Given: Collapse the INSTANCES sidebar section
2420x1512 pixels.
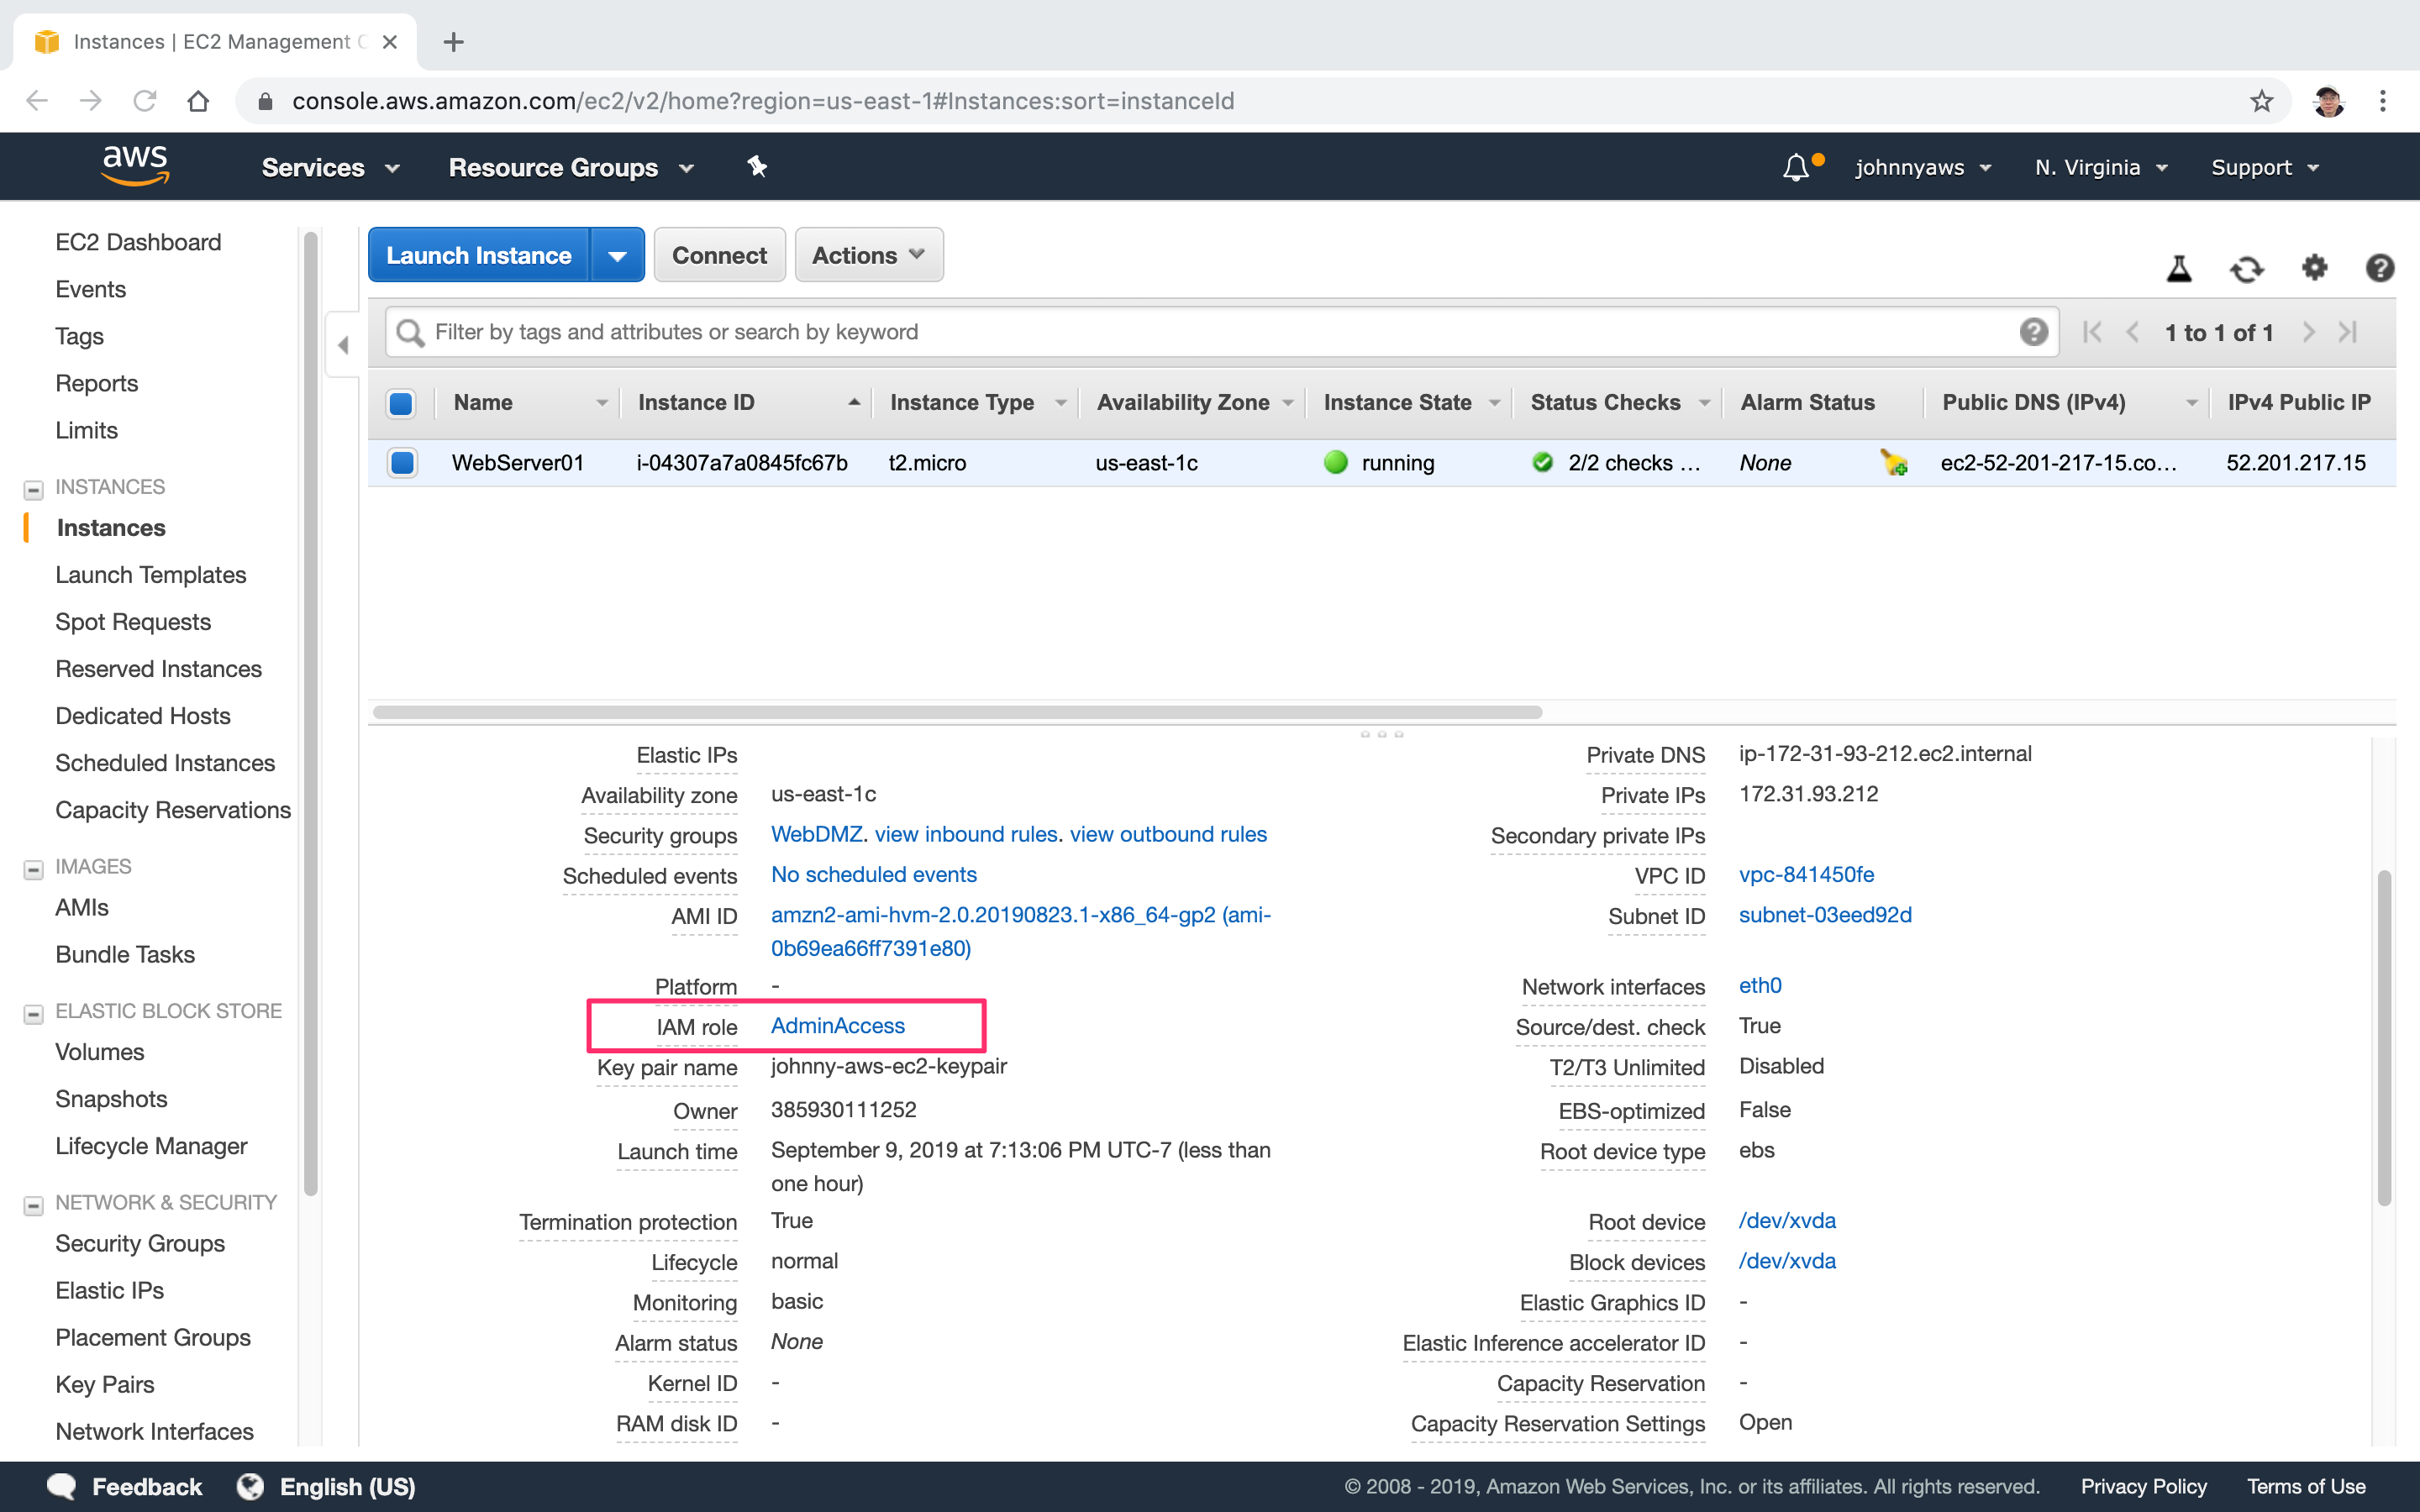Looking at the screenshot, I should pos(33,489).
